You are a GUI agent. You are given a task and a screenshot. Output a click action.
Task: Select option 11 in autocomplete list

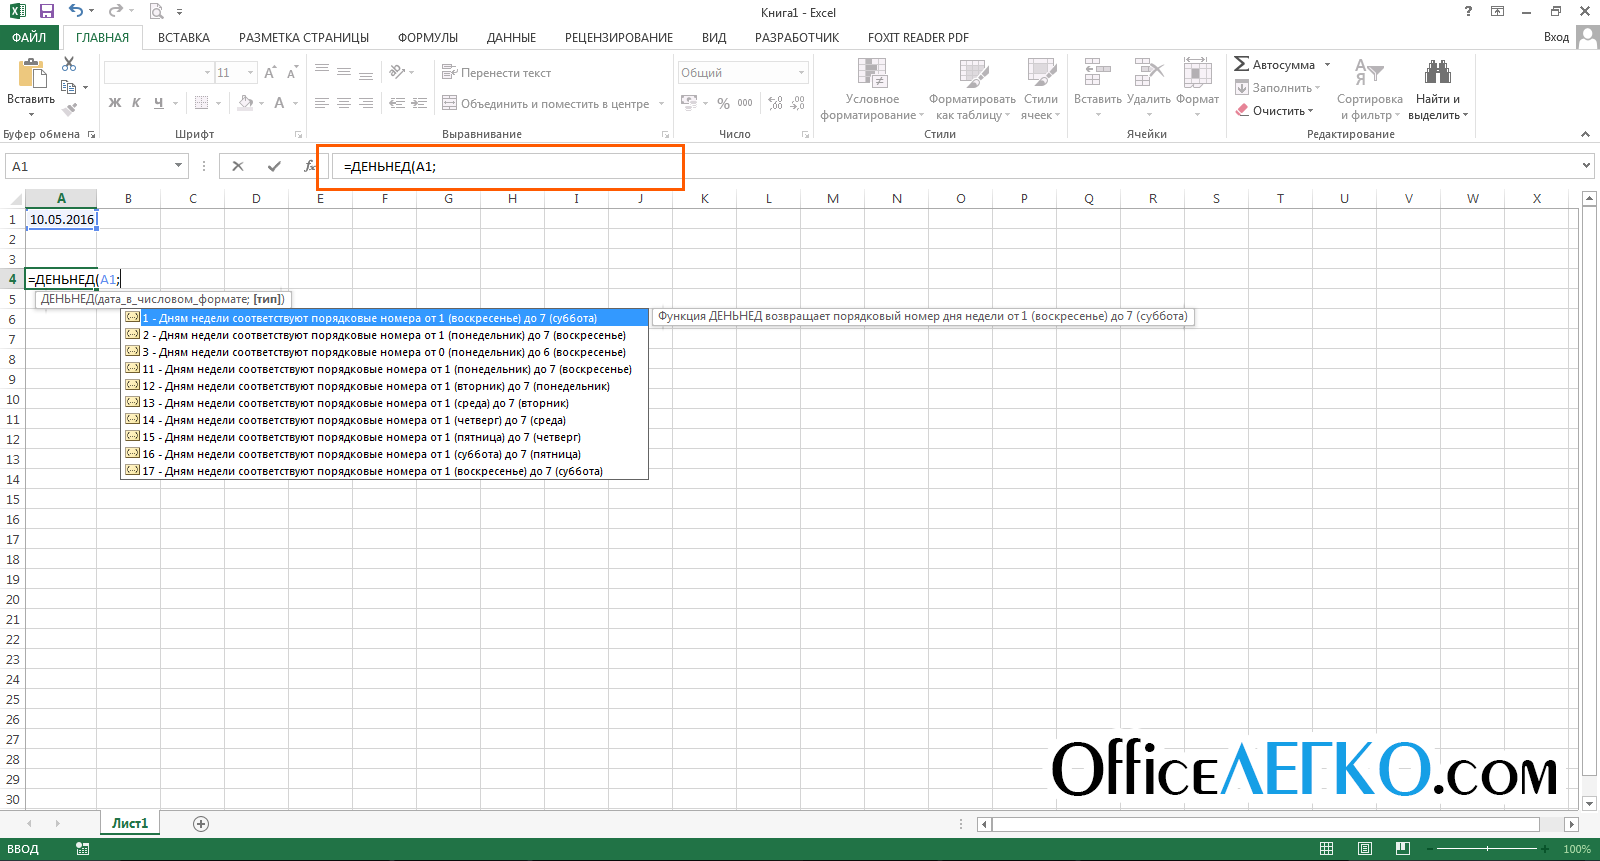(384, 369)
